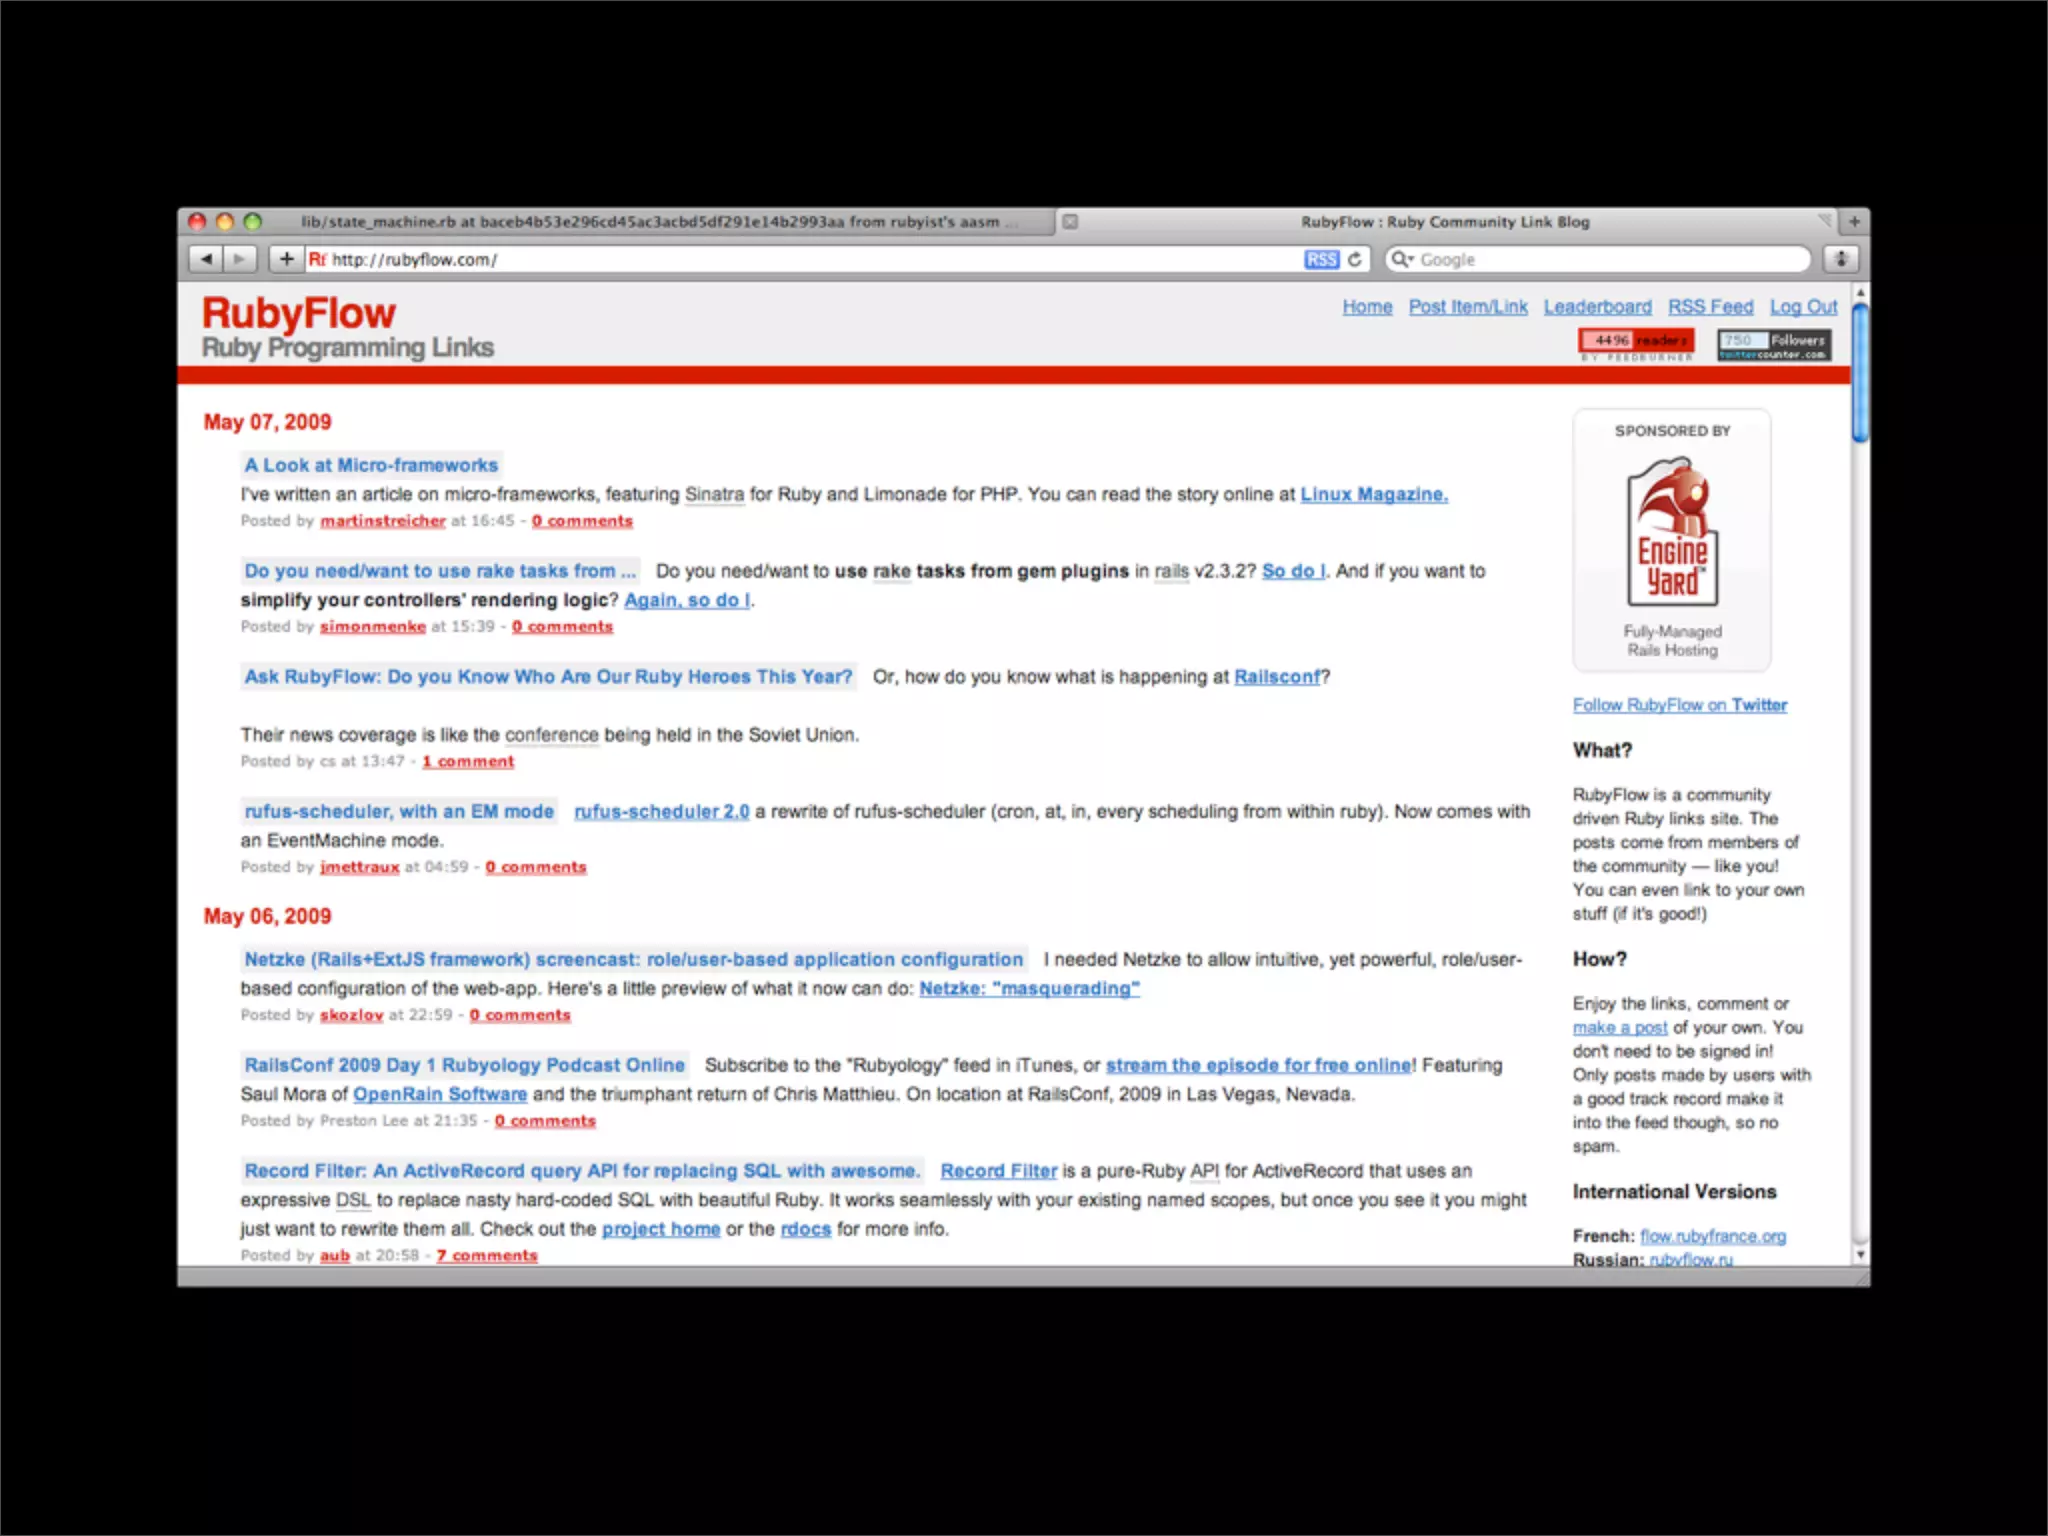
Task: Open the '7 comments' link by aub
Action: pos(487,1256)
